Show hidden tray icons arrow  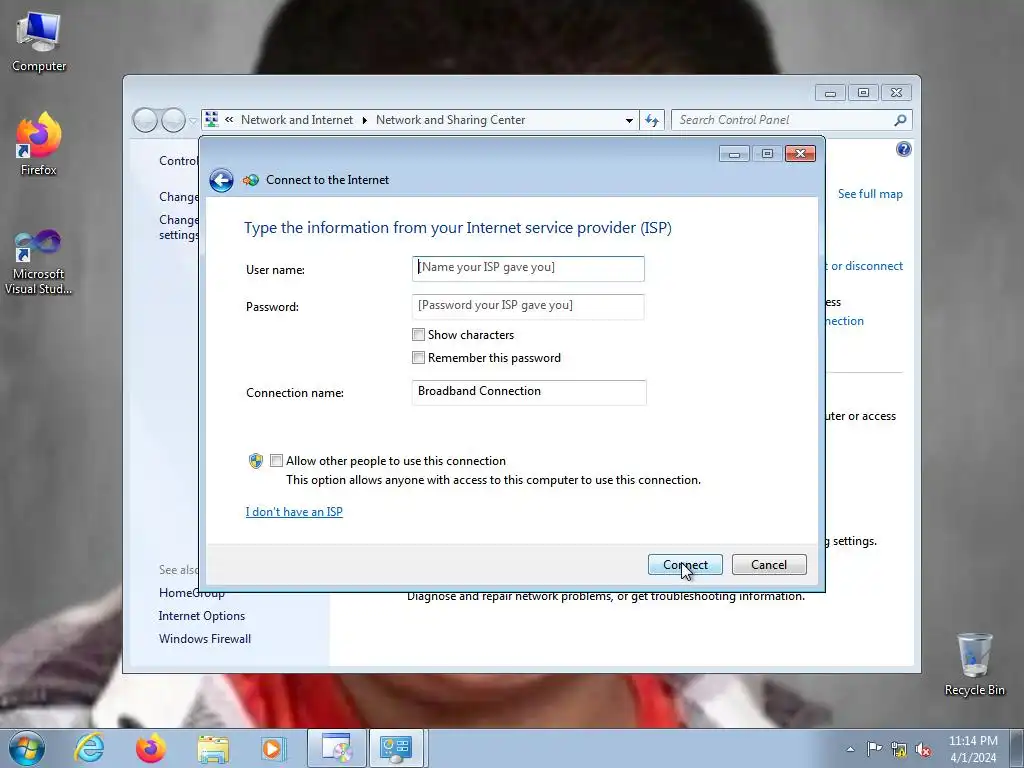(850, 749)
